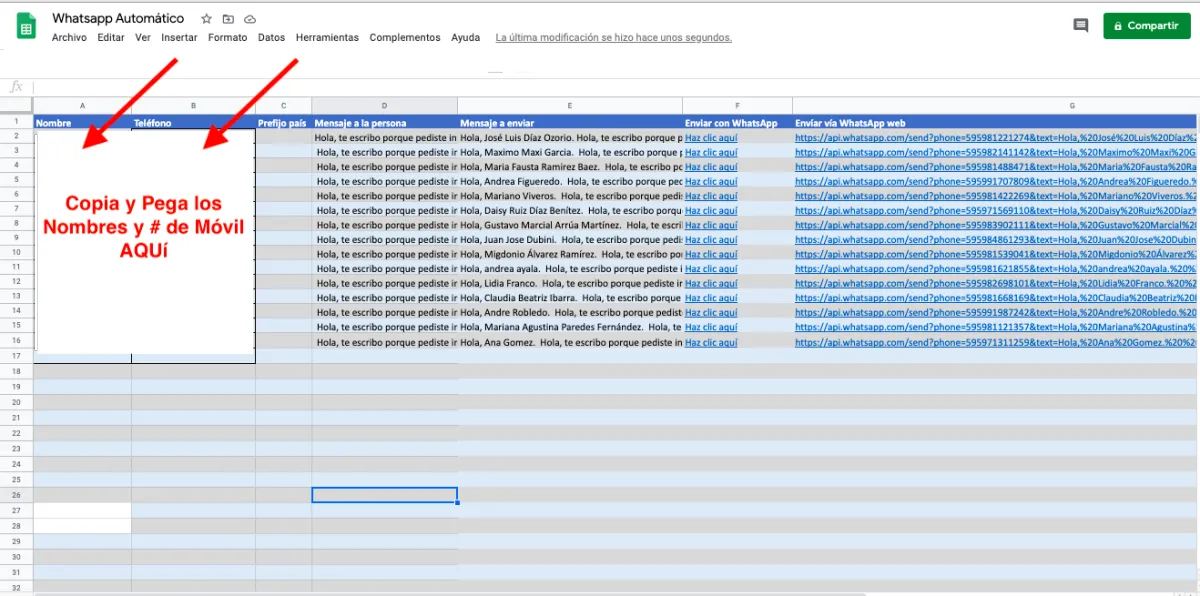
Task: Click the Whatsapp Automático document title
Action: pos(118,19)
